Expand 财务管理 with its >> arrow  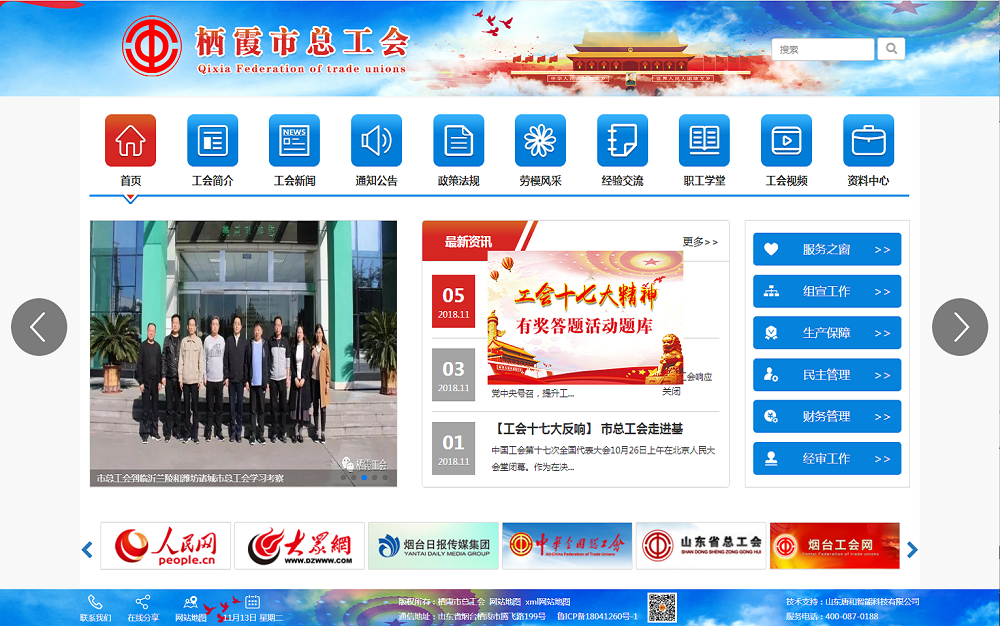(883, 416)
